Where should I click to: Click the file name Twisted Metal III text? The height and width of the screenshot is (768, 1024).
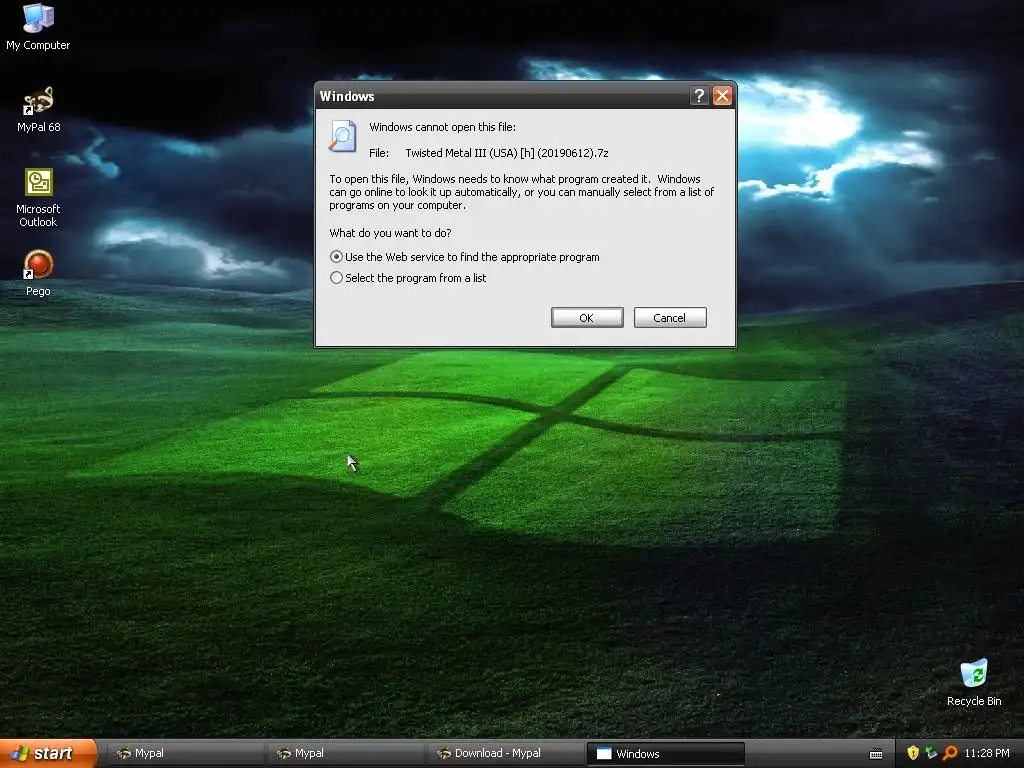(x=507, y=153)
